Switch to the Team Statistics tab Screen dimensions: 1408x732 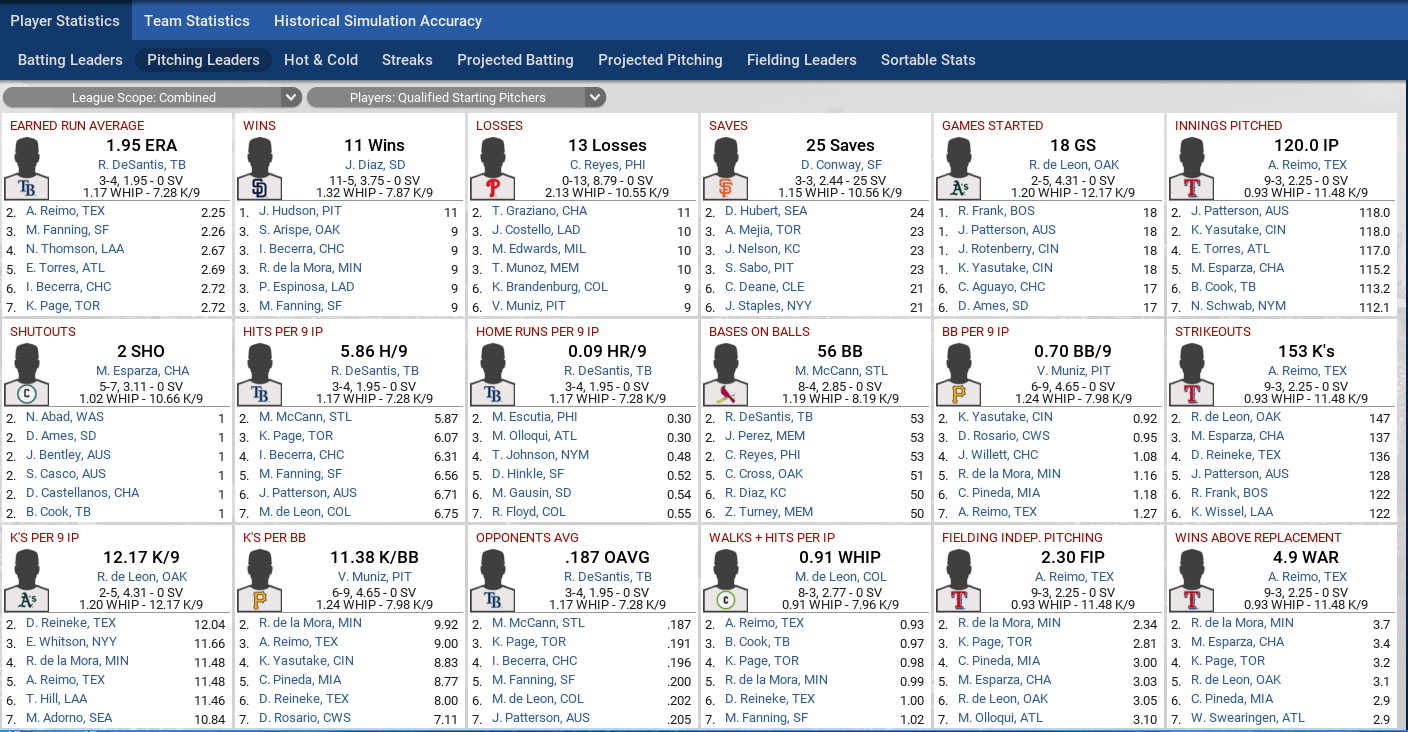click(x=197, y=20)
